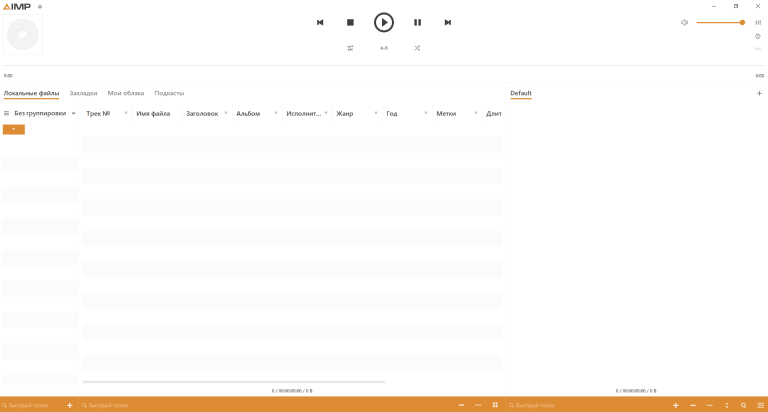Stop playback with the square button
Viewport: 768px width, 412px height.
[350, 23]
